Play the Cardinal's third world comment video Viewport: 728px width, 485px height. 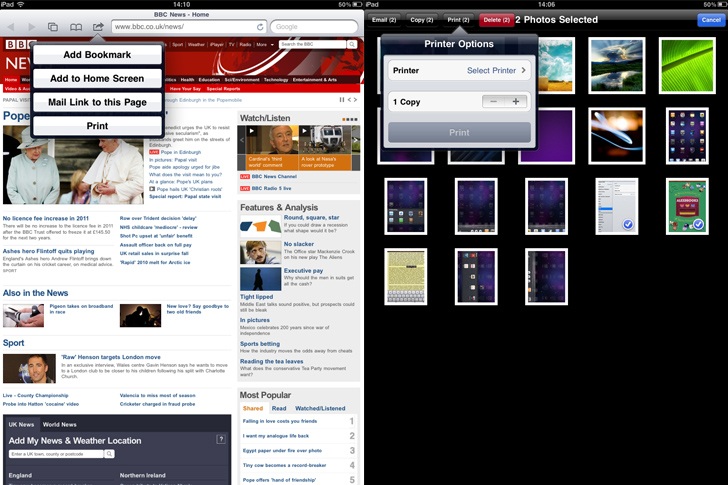[251, 131]
